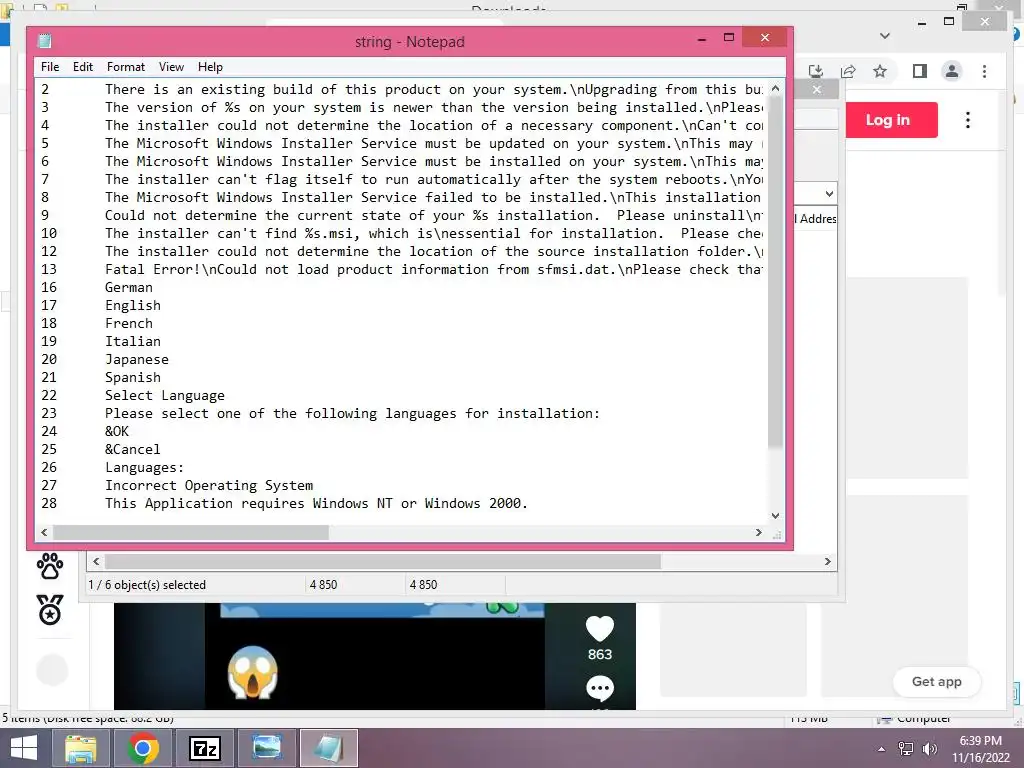Click the line requiring Windows NT or 2000
The height and width of the screenshot is (768, 1024).
pos(316,503)
